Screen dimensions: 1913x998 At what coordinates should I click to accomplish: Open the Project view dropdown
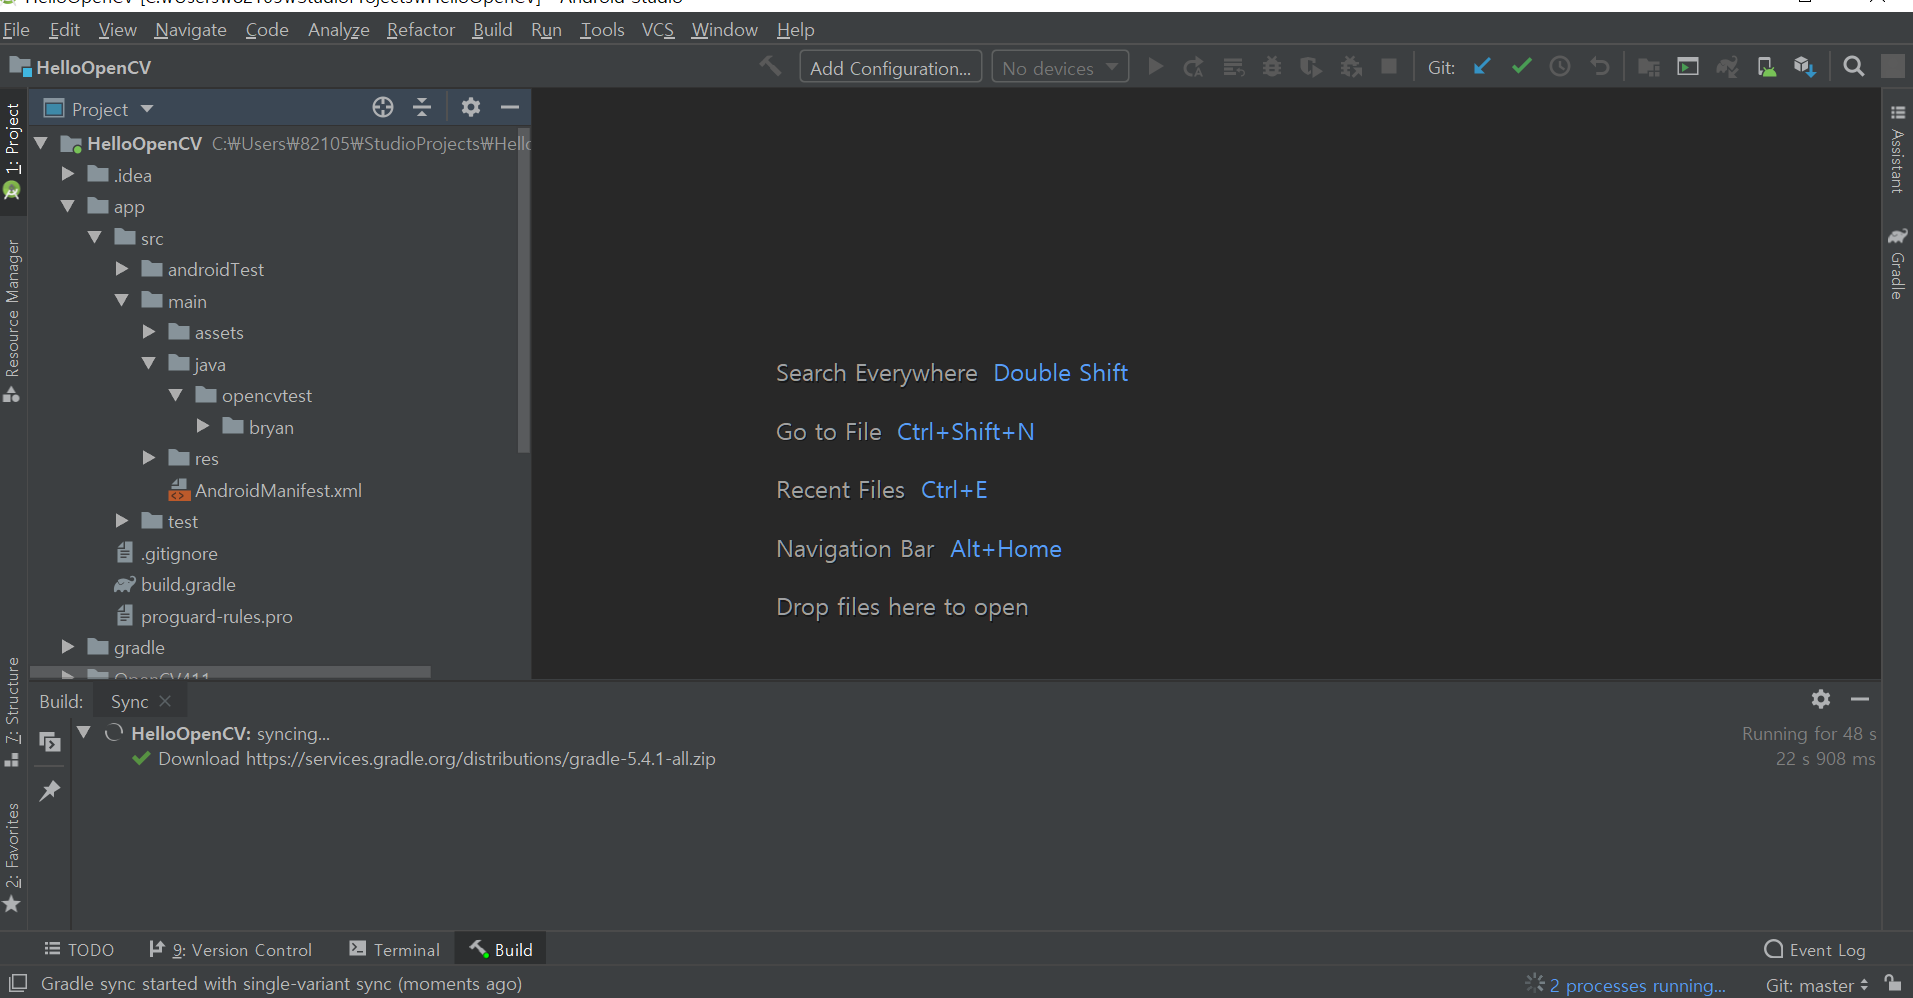(99, 108)
